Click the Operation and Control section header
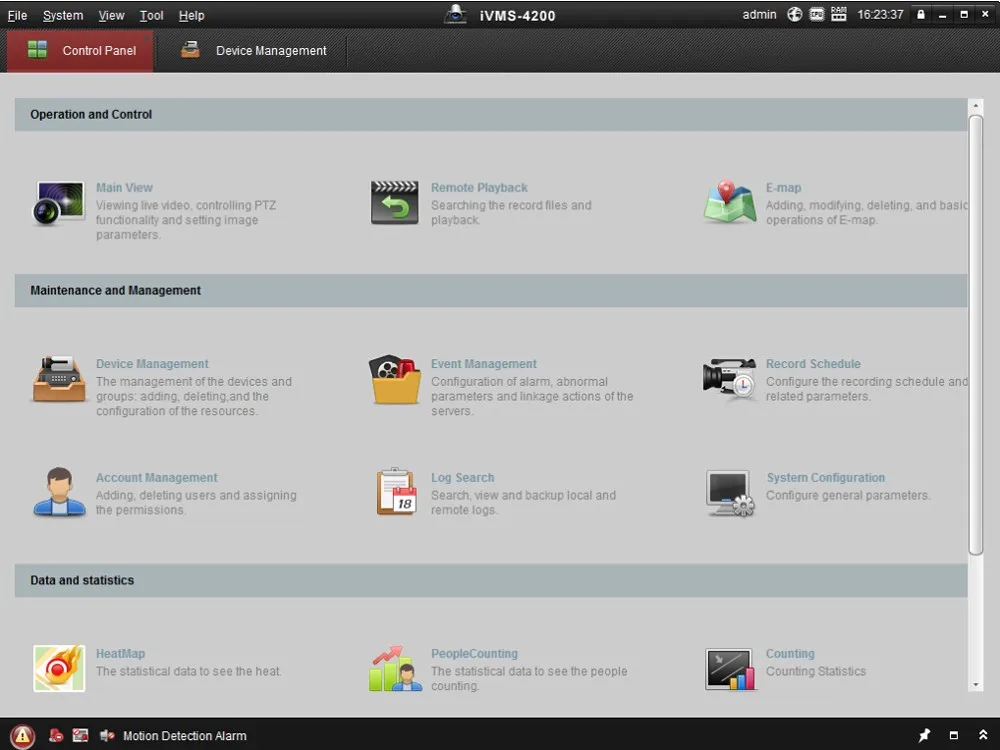 (x=491, y=114)
